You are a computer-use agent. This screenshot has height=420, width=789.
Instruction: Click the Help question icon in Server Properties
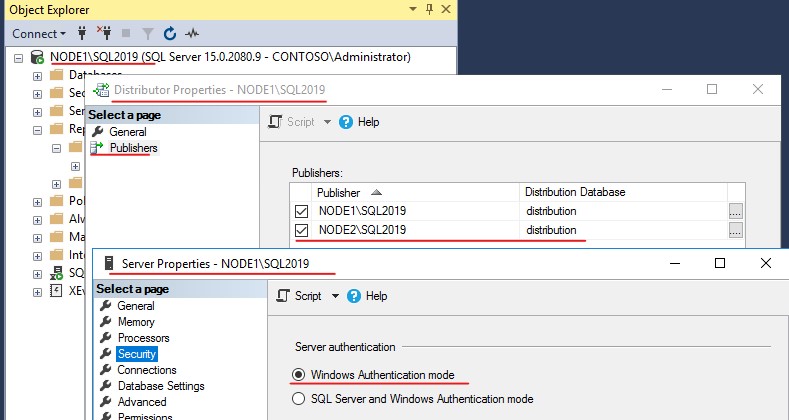(x=354, y=296)
